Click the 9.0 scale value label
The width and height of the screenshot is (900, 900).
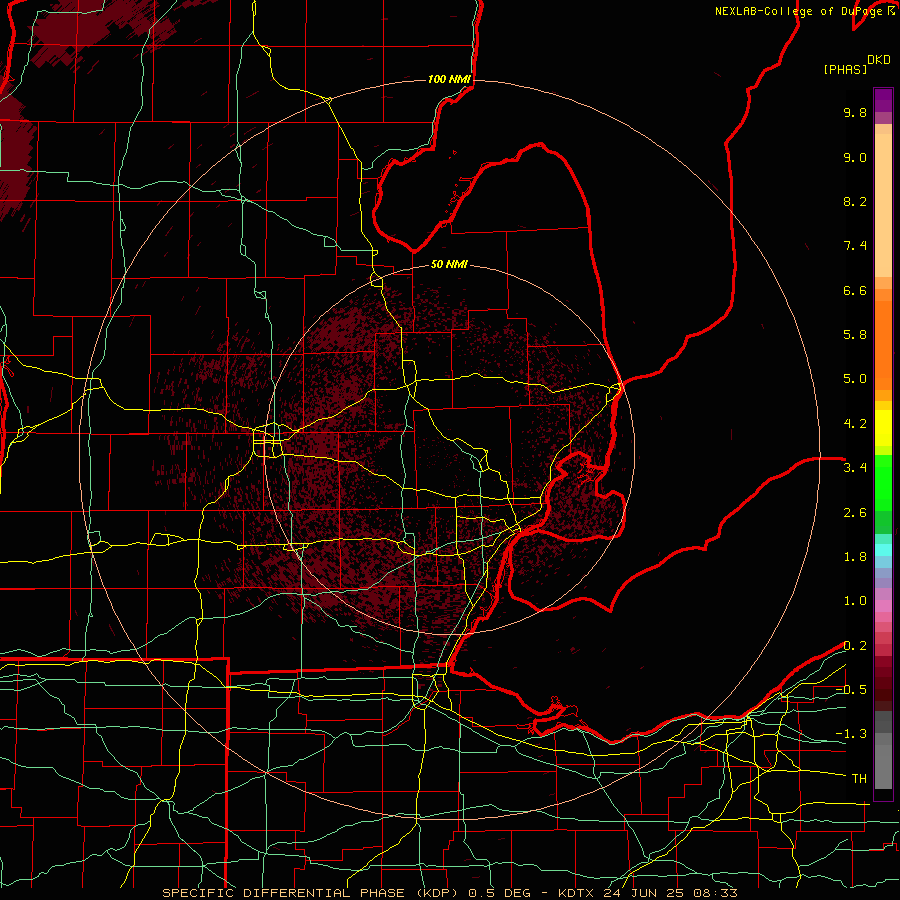pyautogui.click(x=855, y=157)
